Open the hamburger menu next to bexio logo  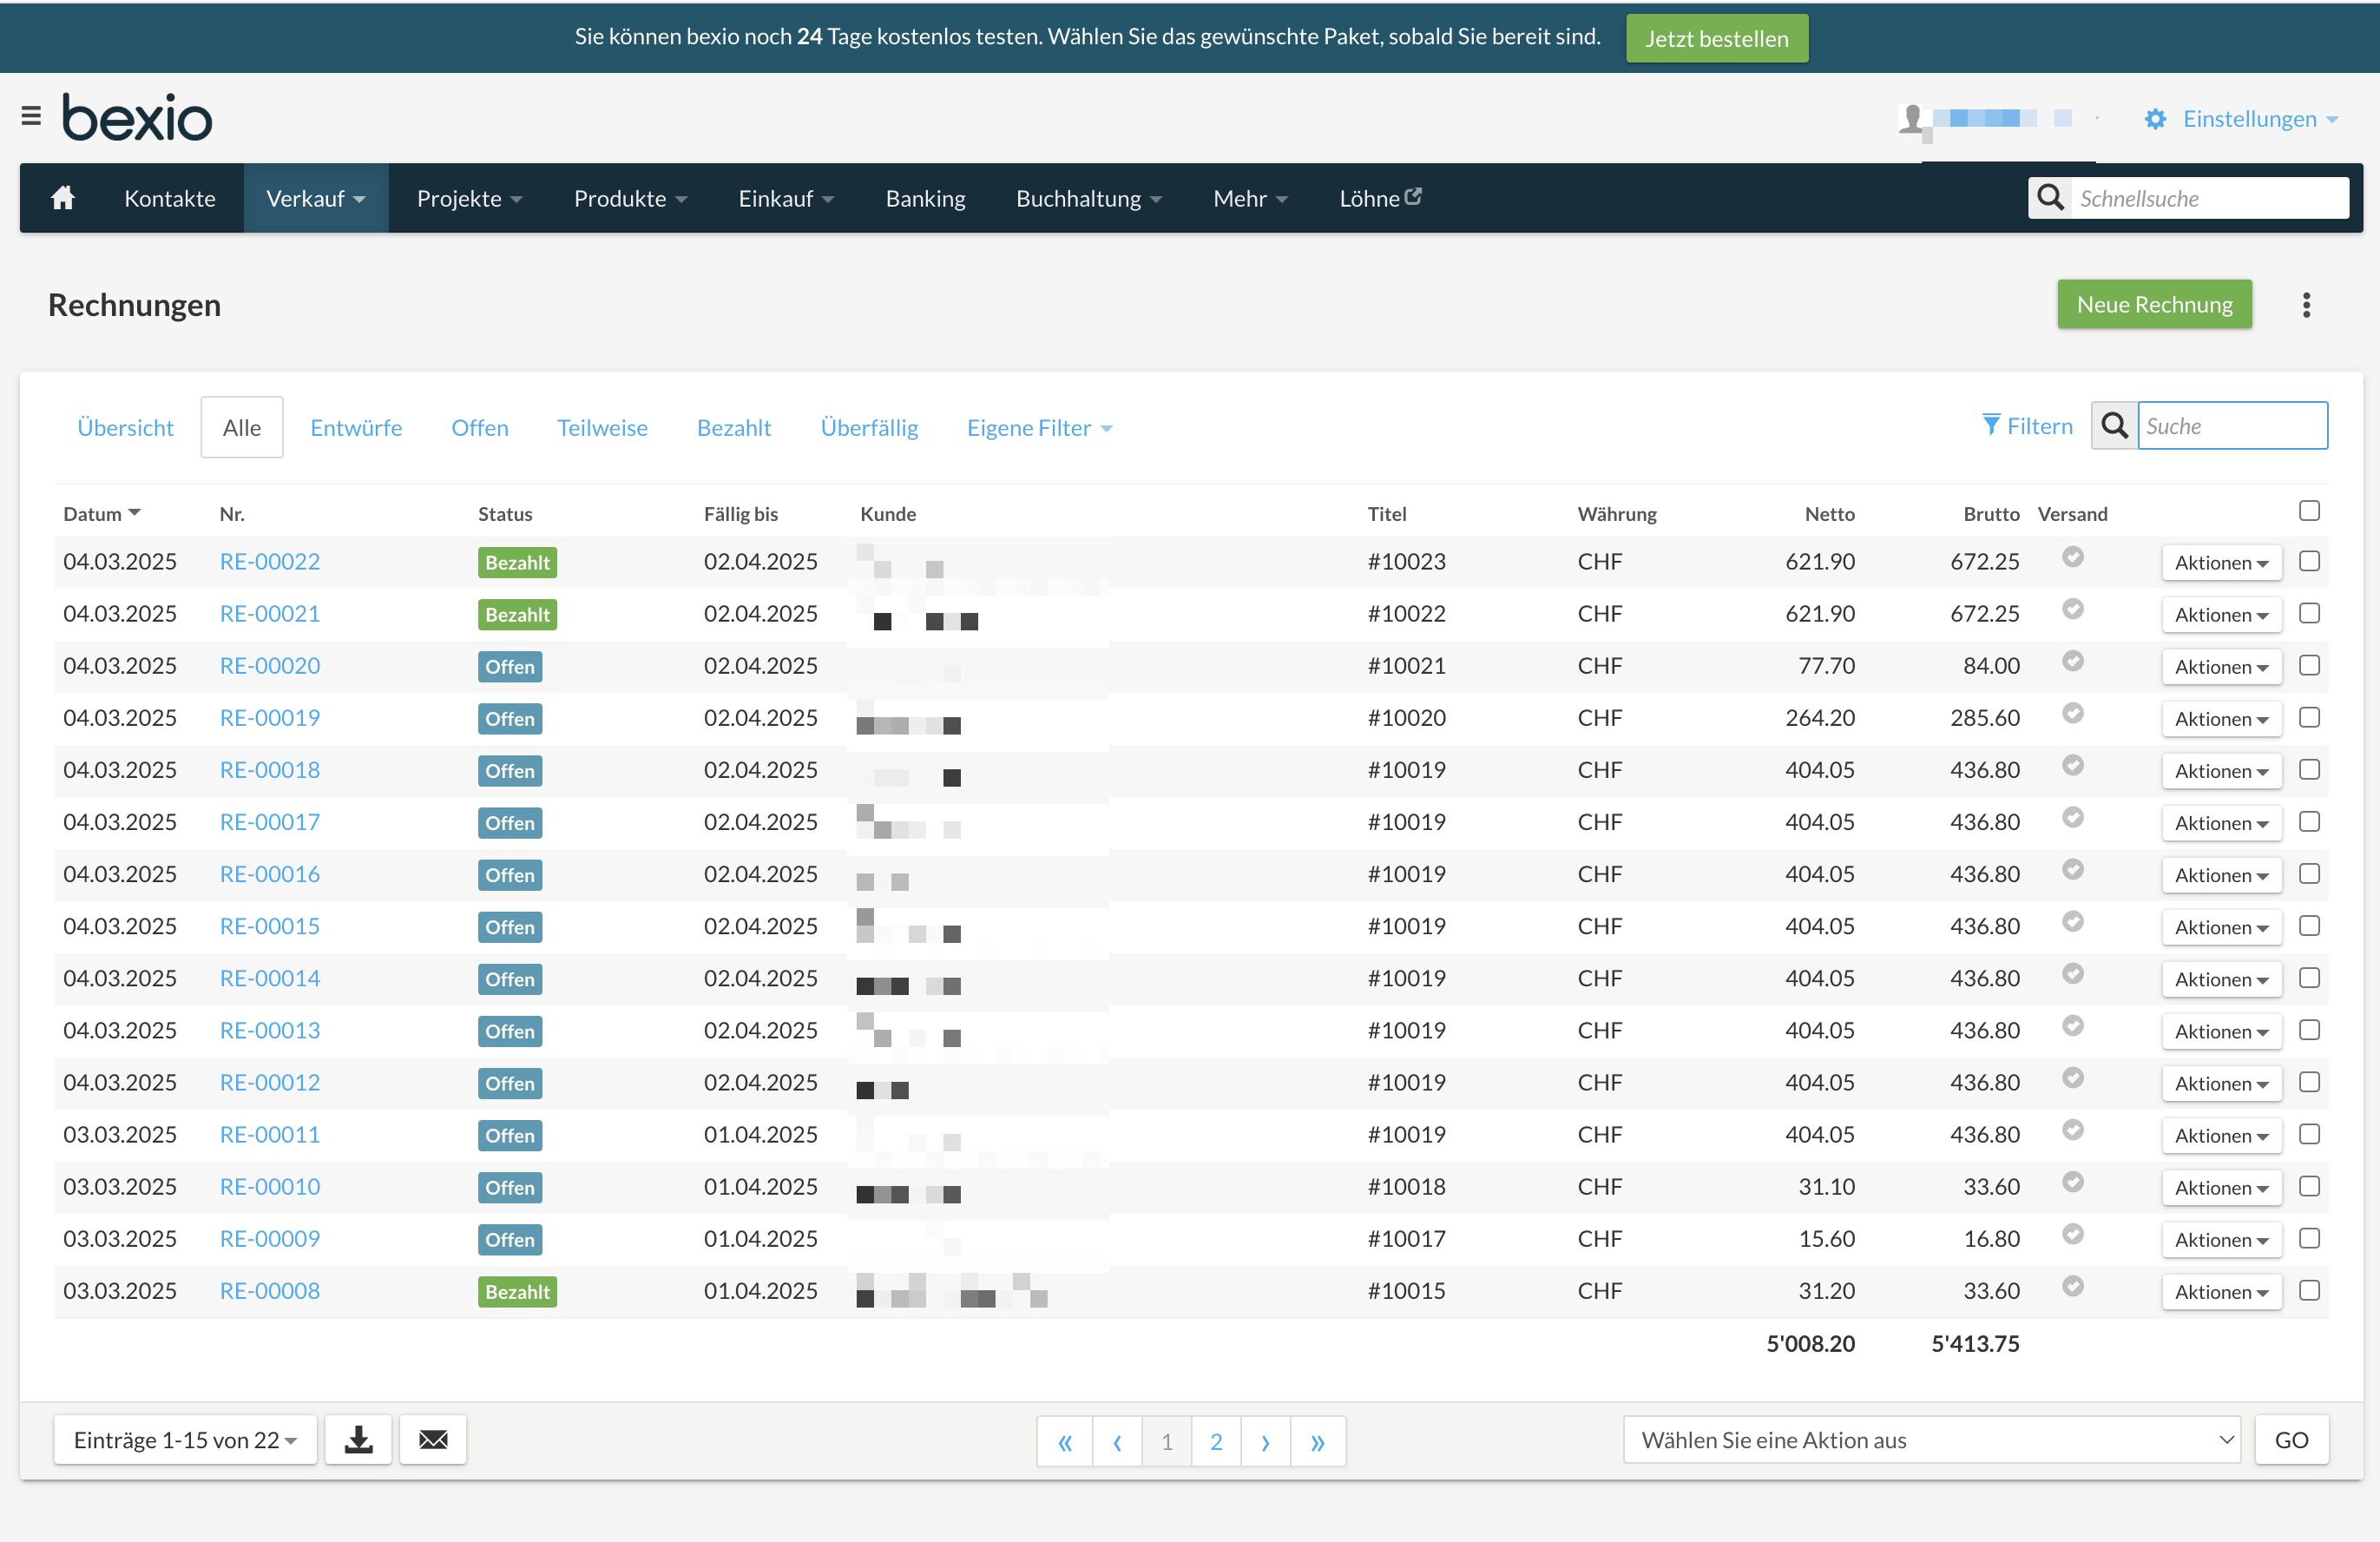click(x=31, y=116)
